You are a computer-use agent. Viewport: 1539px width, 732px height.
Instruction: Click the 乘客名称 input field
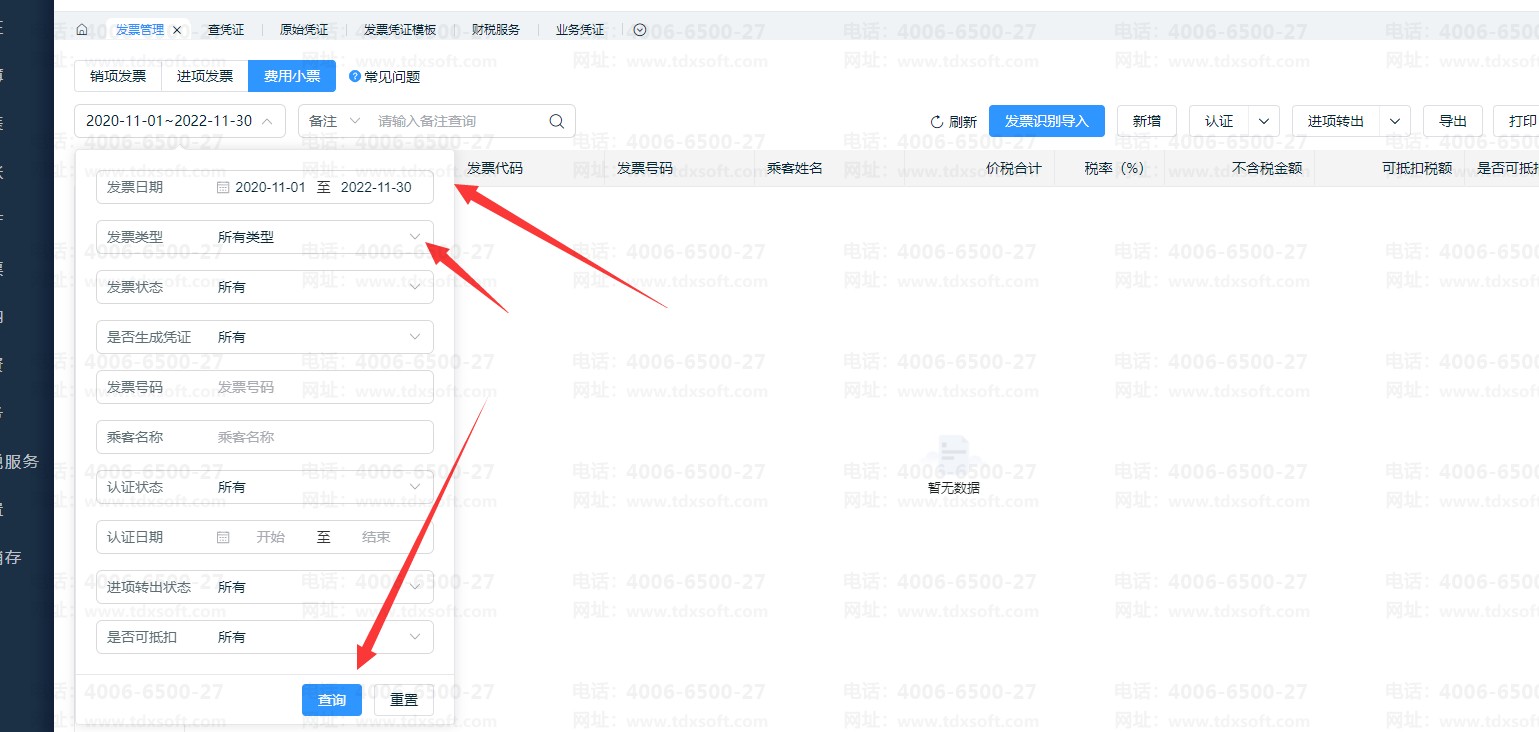pyautogui.click(x=320, y=437)
